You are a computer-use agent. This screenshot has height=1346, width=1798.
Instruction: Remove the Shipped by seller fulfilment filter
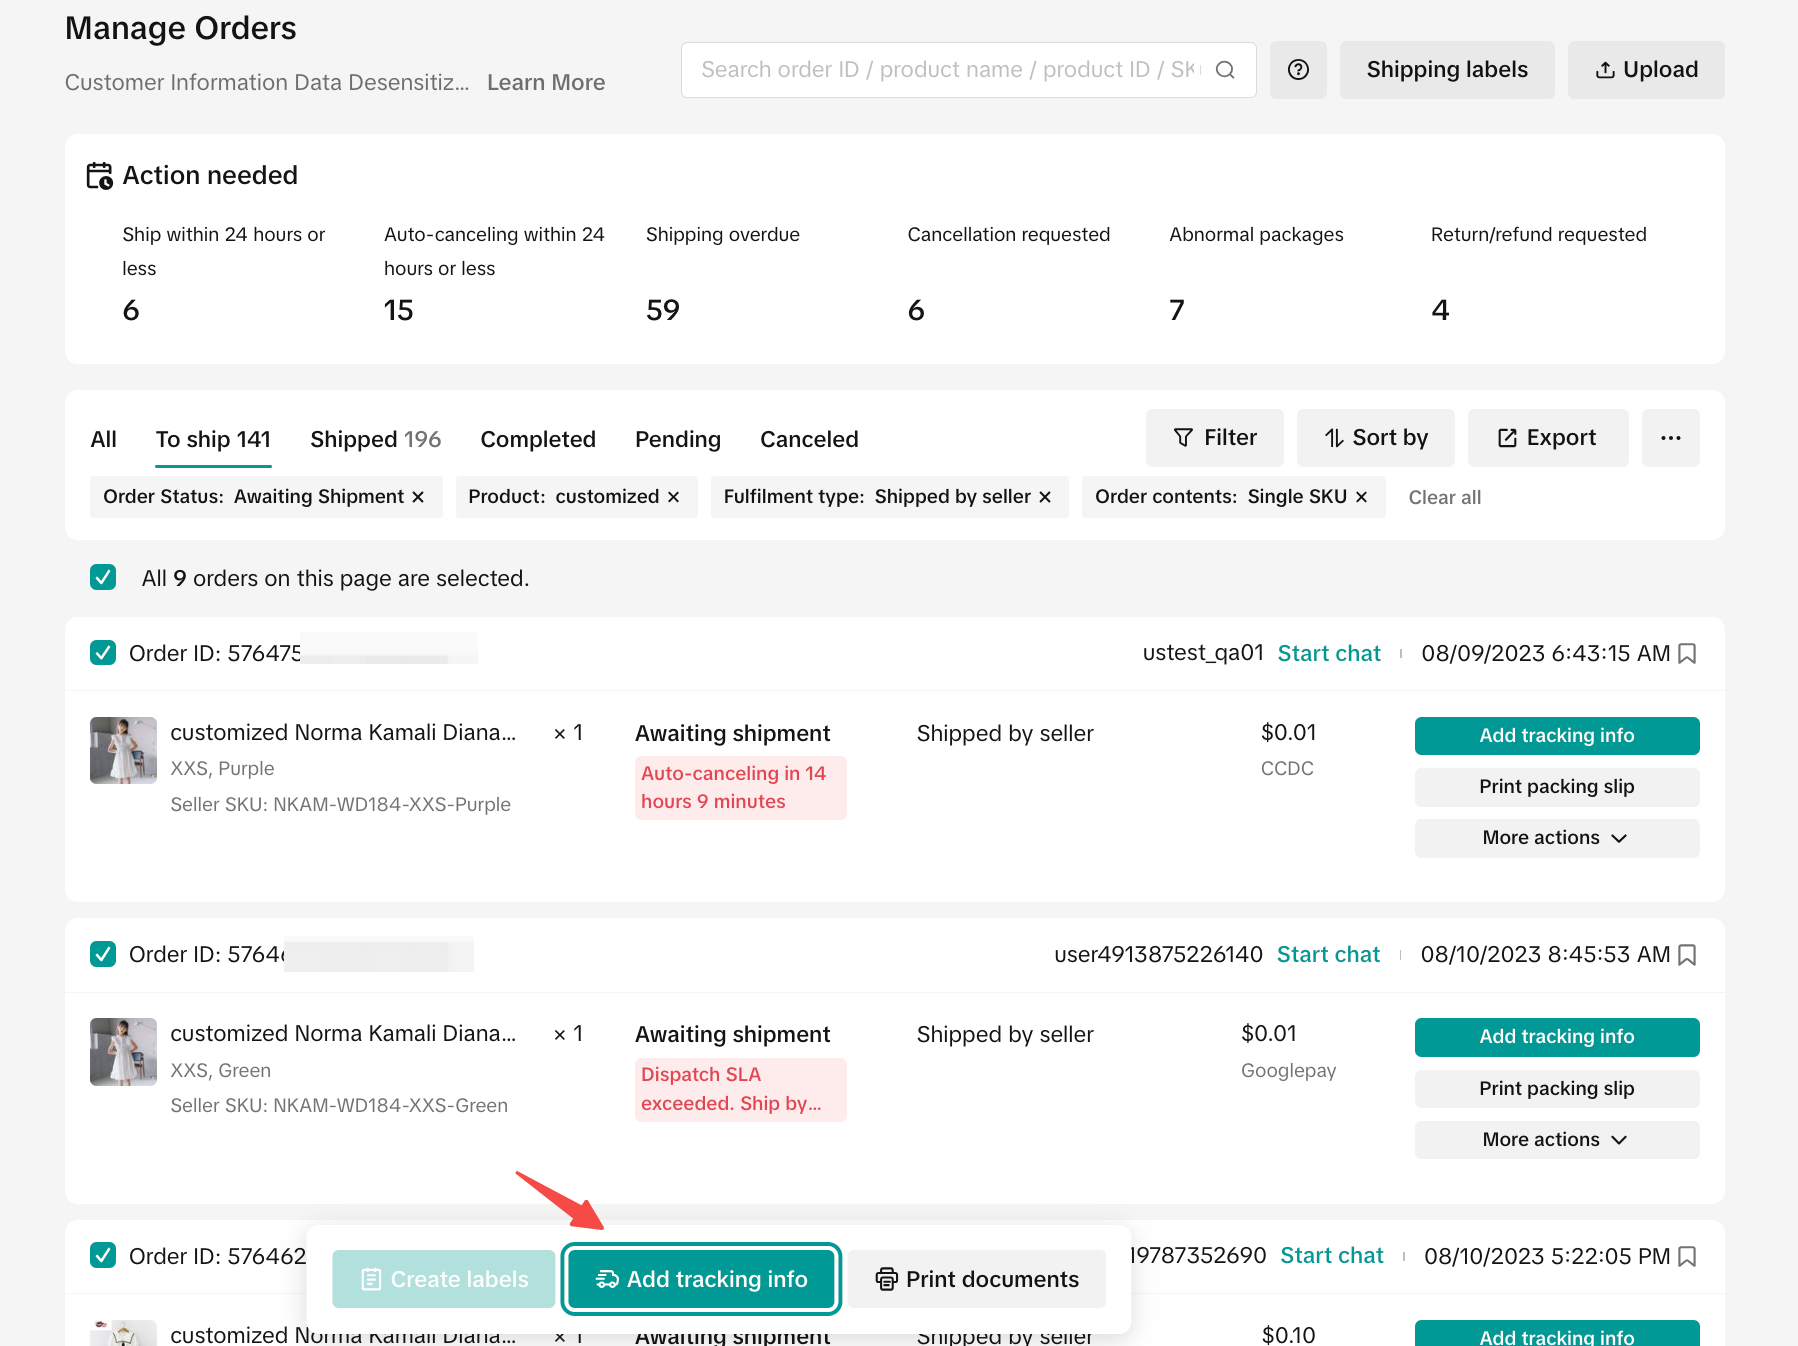click(x=1045, y=497)
